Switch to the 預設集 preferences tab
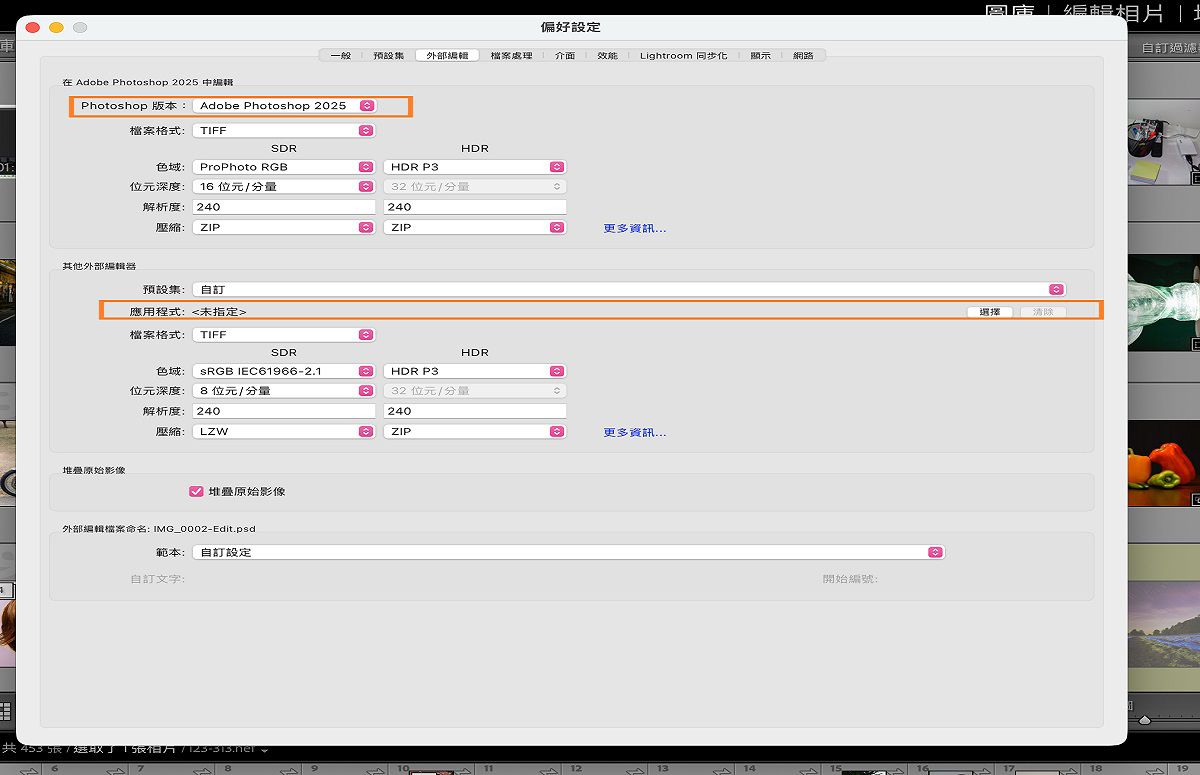The image size is (1200, 775). click(x=388, y=55)
